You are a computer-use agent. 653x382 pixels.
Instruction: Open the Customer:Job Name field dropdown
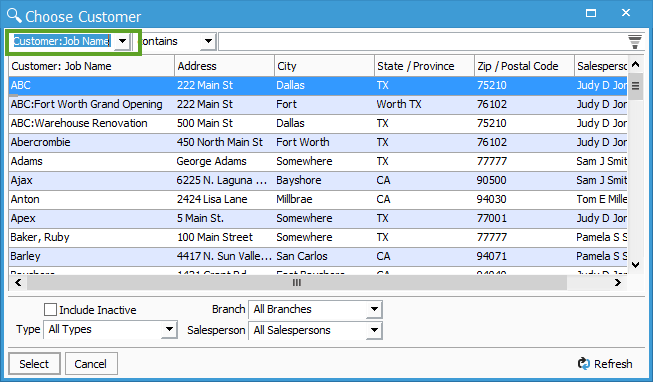122,41
